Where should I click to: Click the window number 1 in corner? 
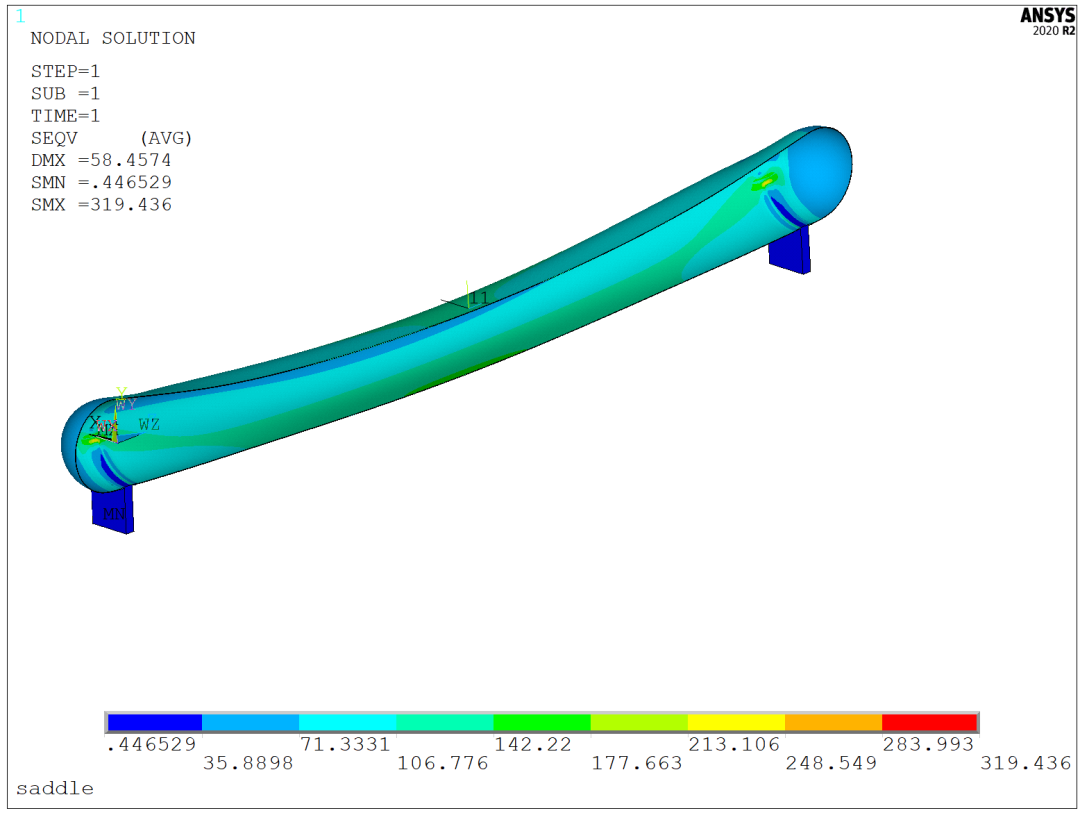21,16
